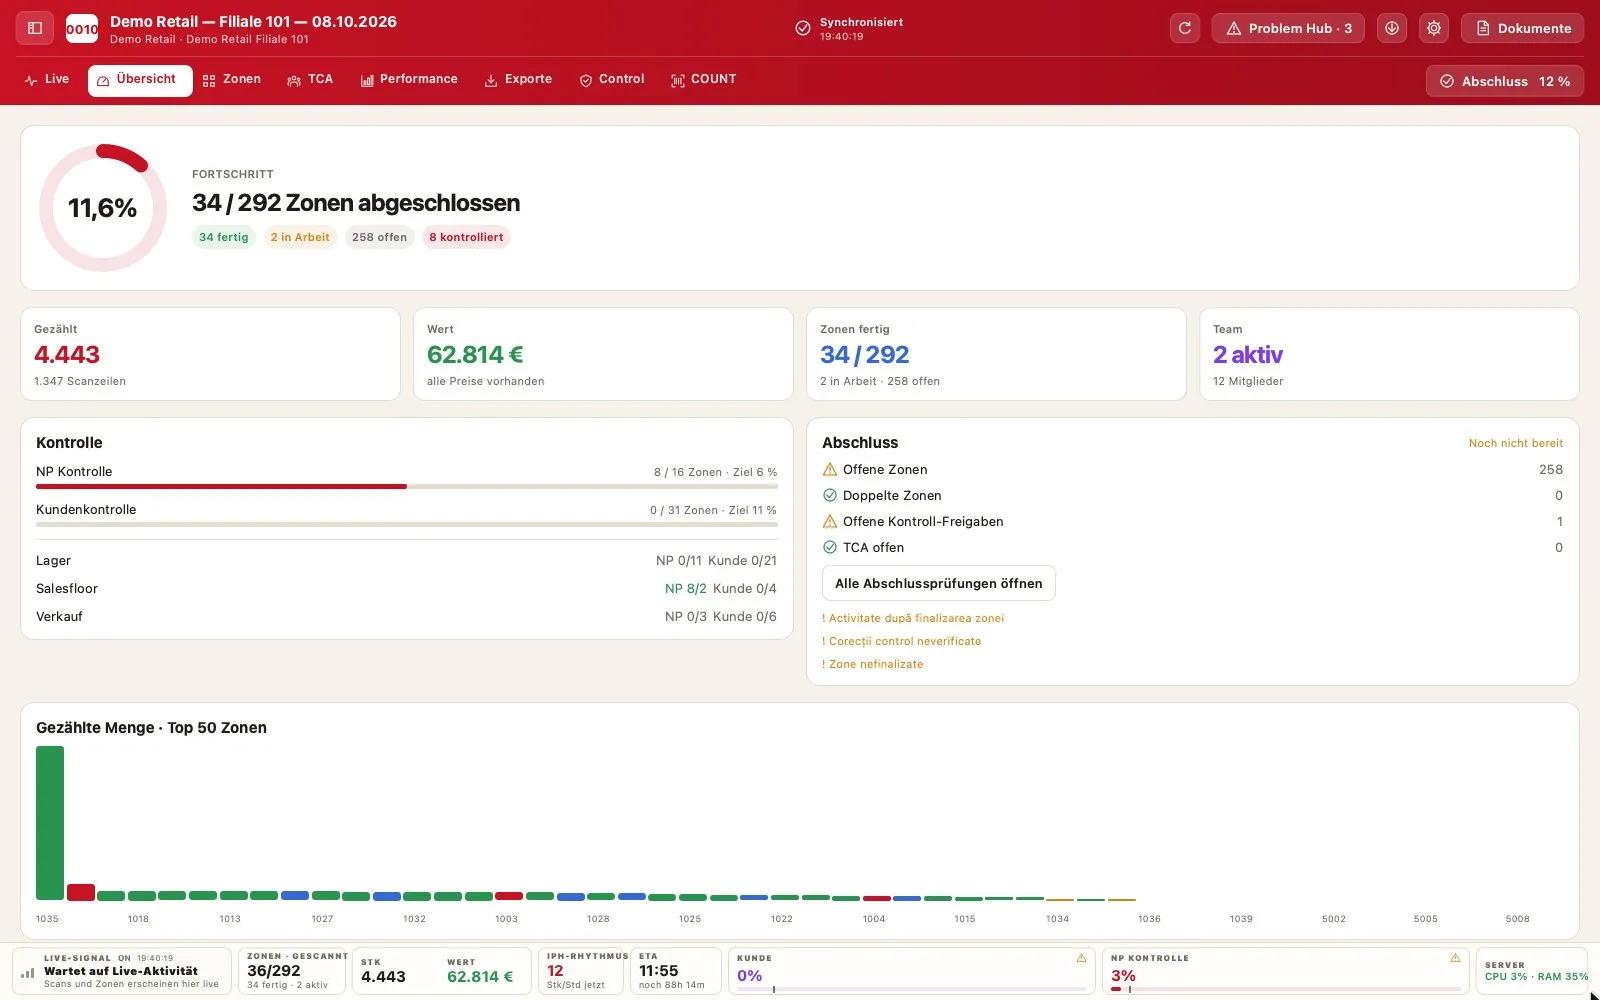Click Alle Abschlussprüfungen öffnen button
This screenshot has width=1600, height=1000.
pyautogui.click(x=938, y=584)
